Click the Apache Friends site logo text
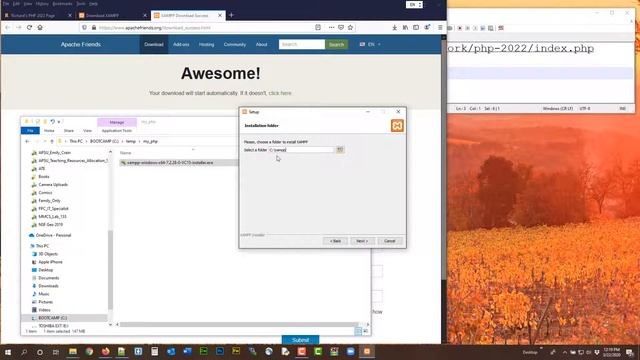 click(x=81, y=44)
